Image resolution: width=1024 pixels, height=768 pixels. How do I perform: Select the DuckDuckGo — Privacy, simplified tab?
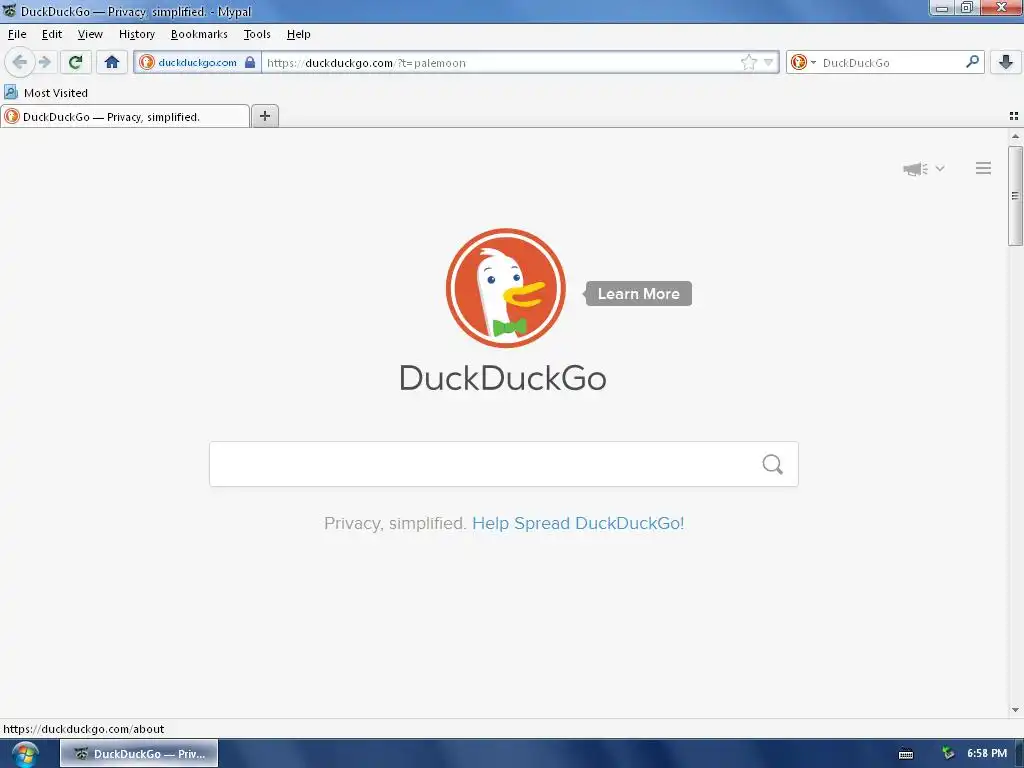click(125, 117)
